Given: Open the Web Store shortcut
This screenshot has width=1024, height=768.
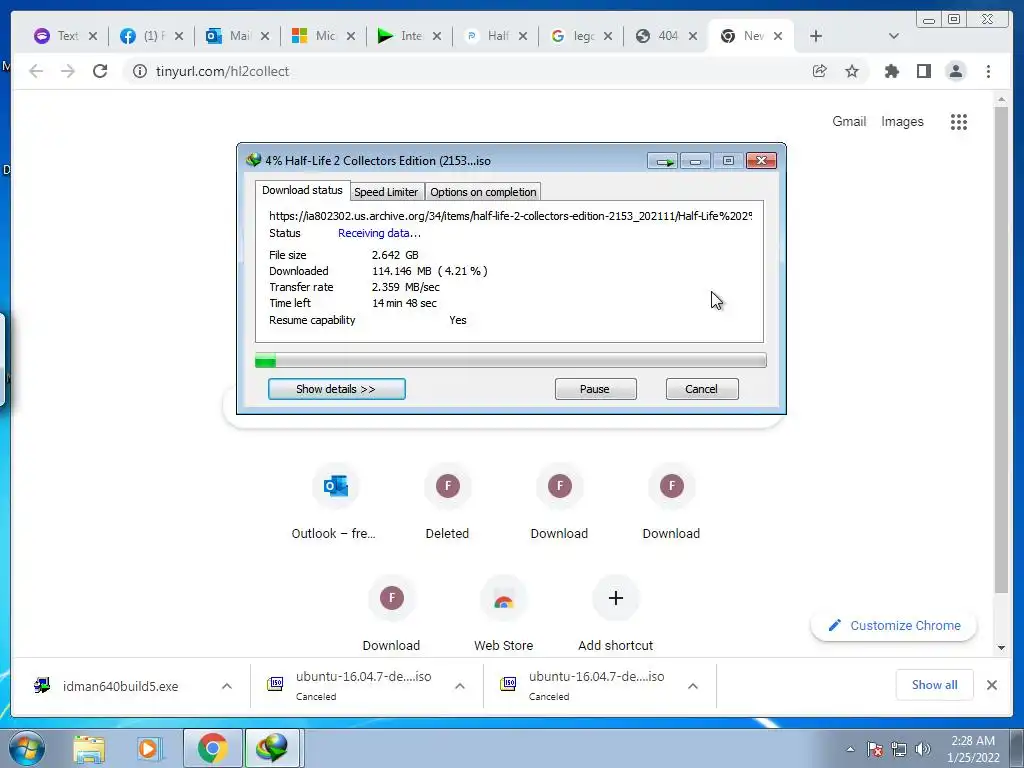Looking at the screenshot, I should (504, 613).
